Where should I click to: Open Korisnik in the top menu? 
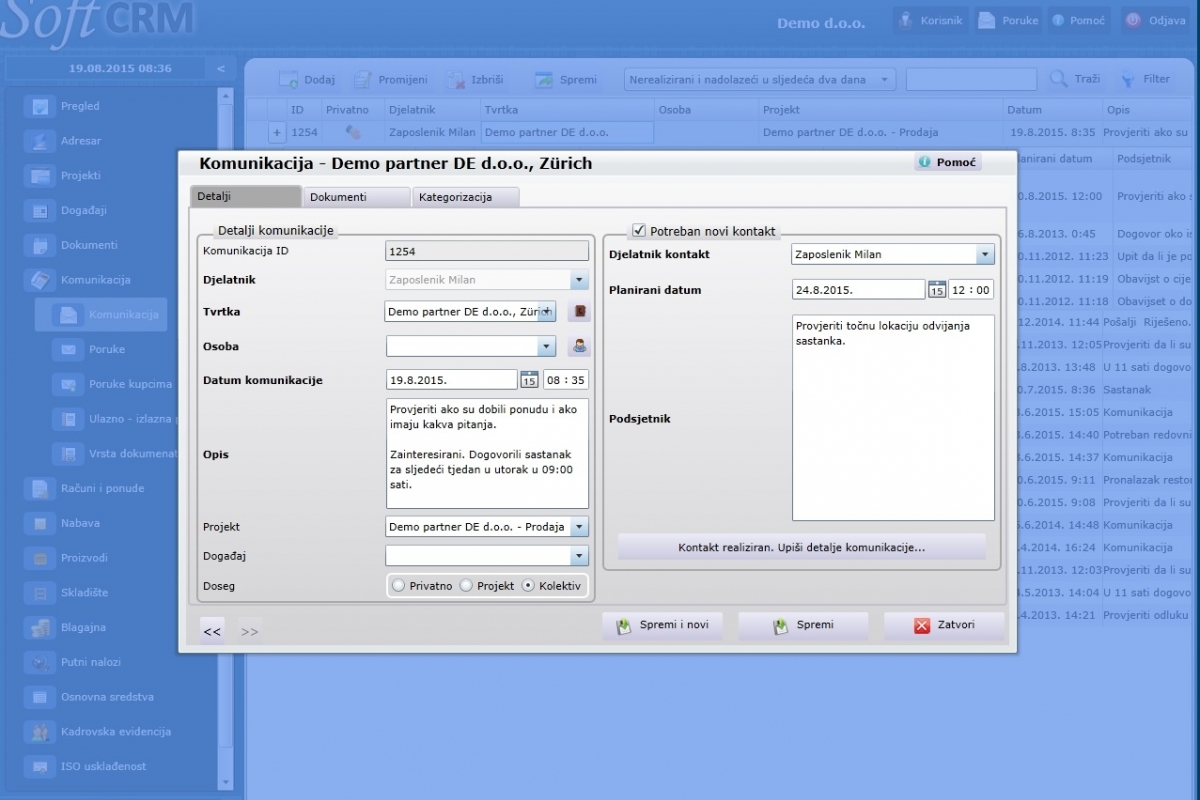pos(930,21)
